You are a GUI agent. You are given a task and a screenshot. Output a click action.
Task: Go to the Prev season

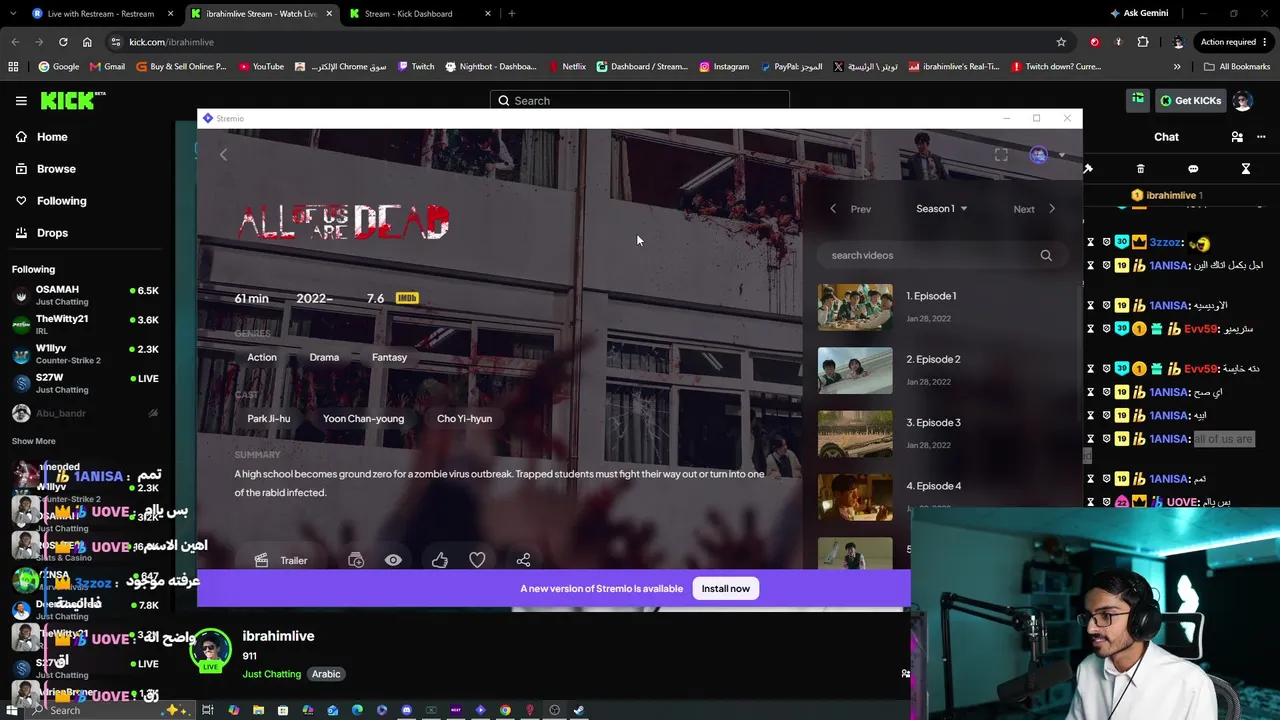pyautogui.click(x=851, y=209)
